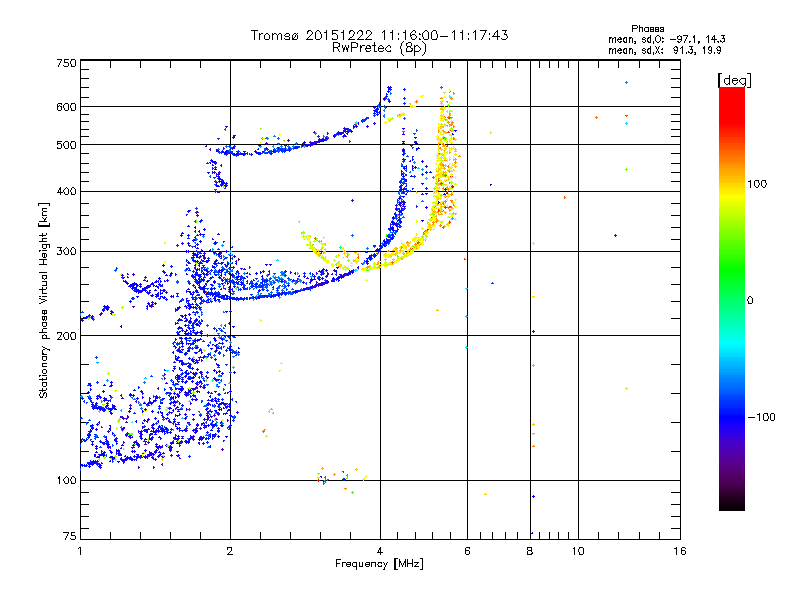The height and width of the screenshot is (600, 800).
Task: Select the 'RwPretec (8p)' subtitle
Action: (x=379, y=48)
